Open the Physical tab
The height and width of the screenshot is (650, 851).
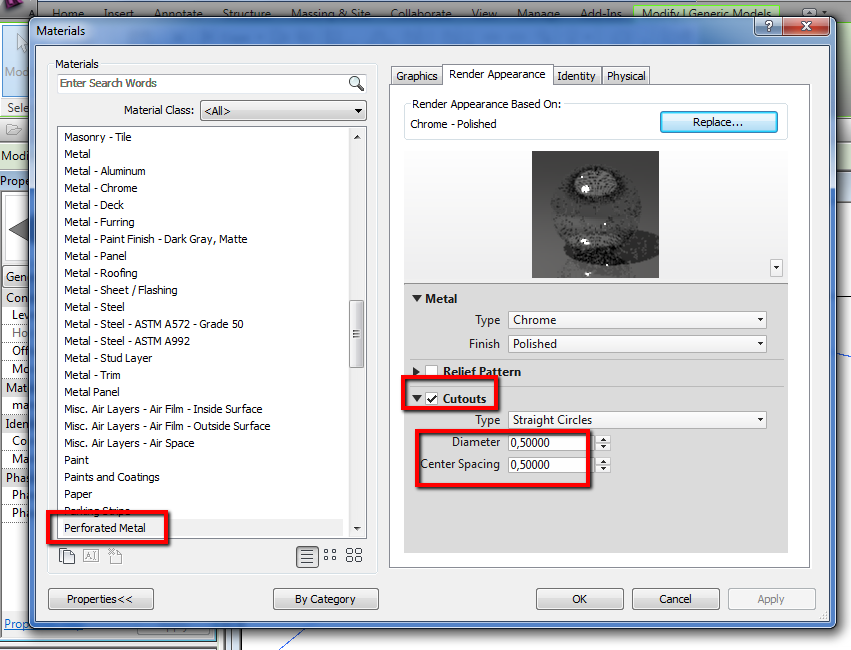click(x=626, y=76)
